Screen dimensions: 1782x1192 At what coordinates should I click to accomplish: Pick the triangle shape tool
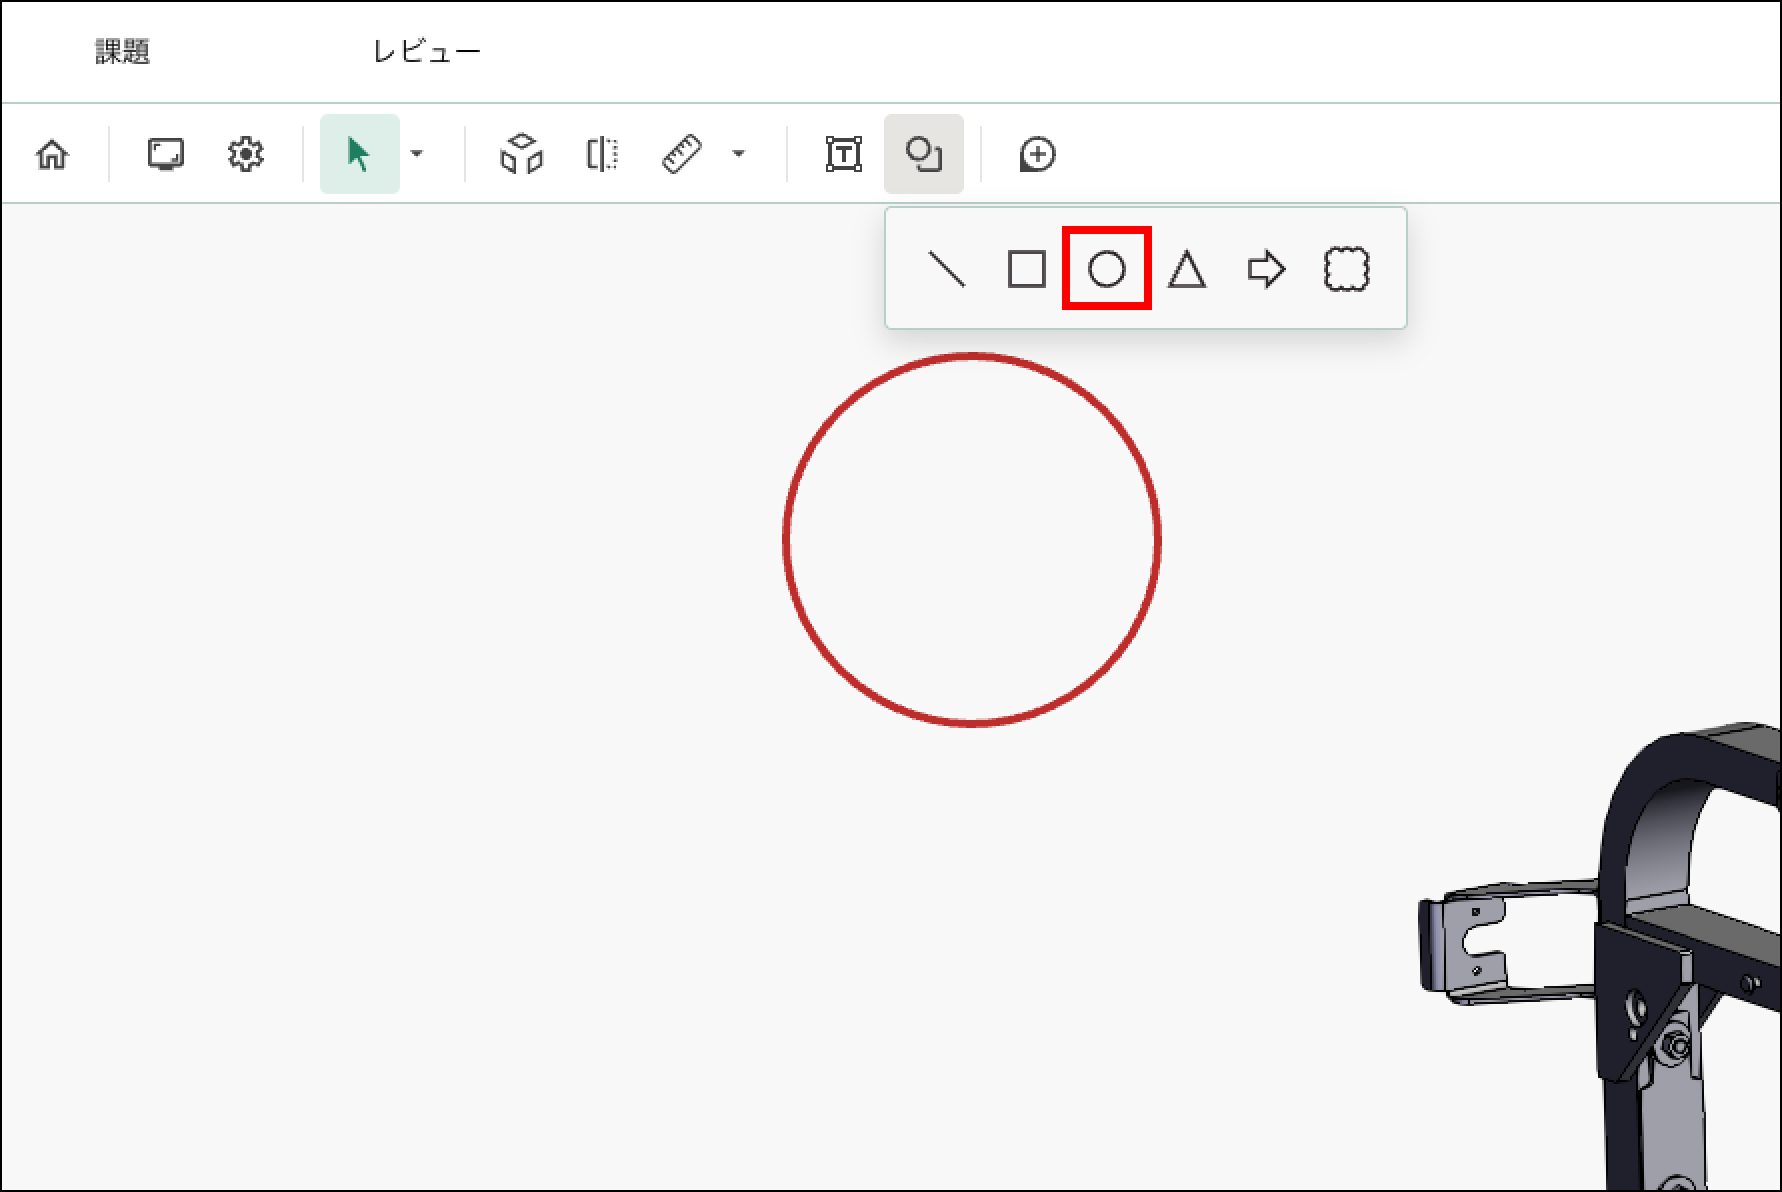coord(1187,269)
